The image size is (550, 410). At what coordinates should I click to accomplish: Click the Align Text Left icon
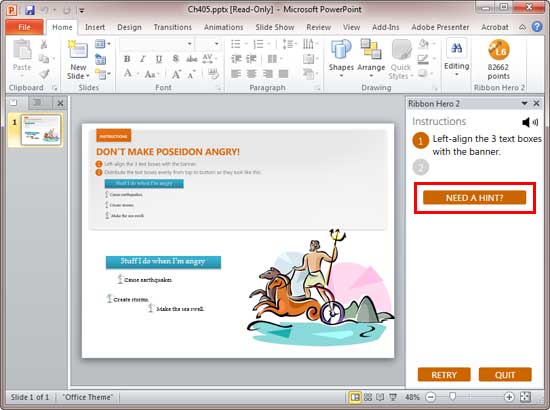236,74
